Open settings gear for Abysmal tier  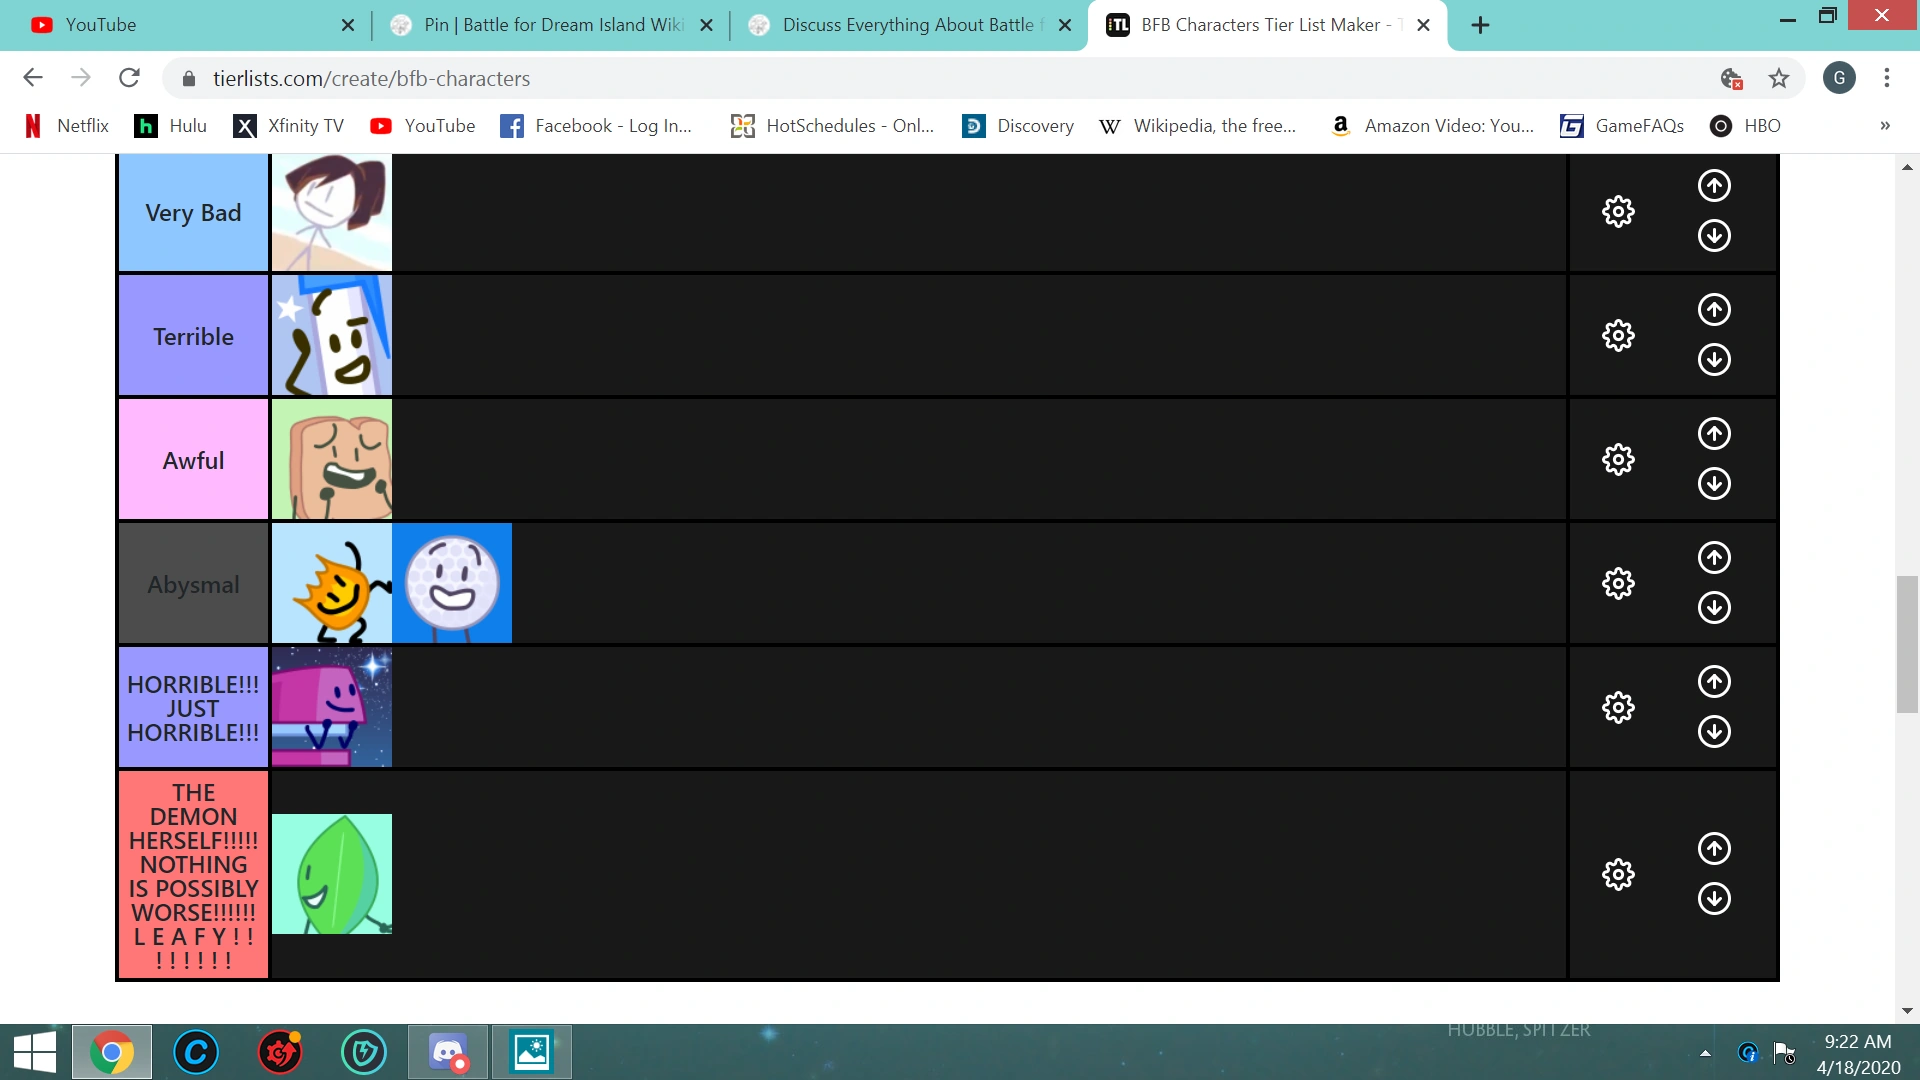tap(1618, 584)
